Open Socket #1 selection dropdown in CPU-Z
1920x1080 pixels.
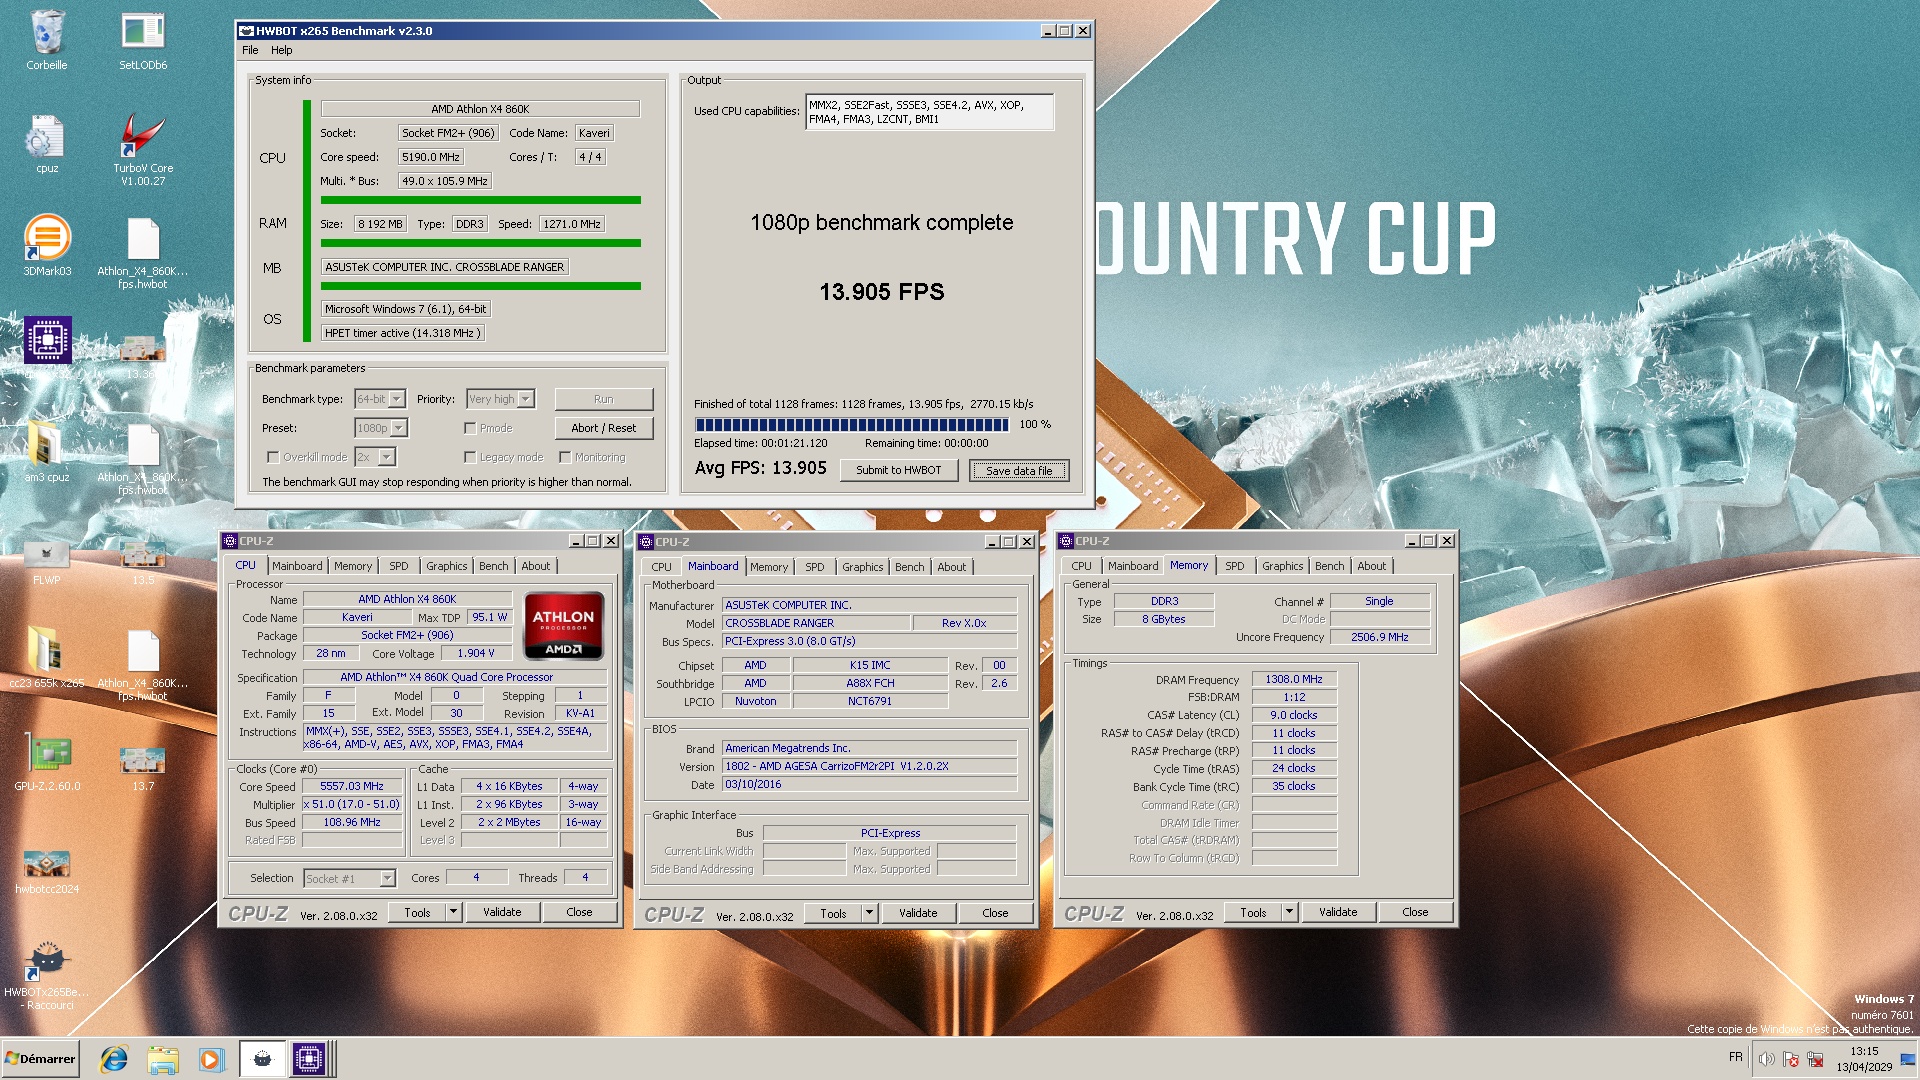click(350, 878)
